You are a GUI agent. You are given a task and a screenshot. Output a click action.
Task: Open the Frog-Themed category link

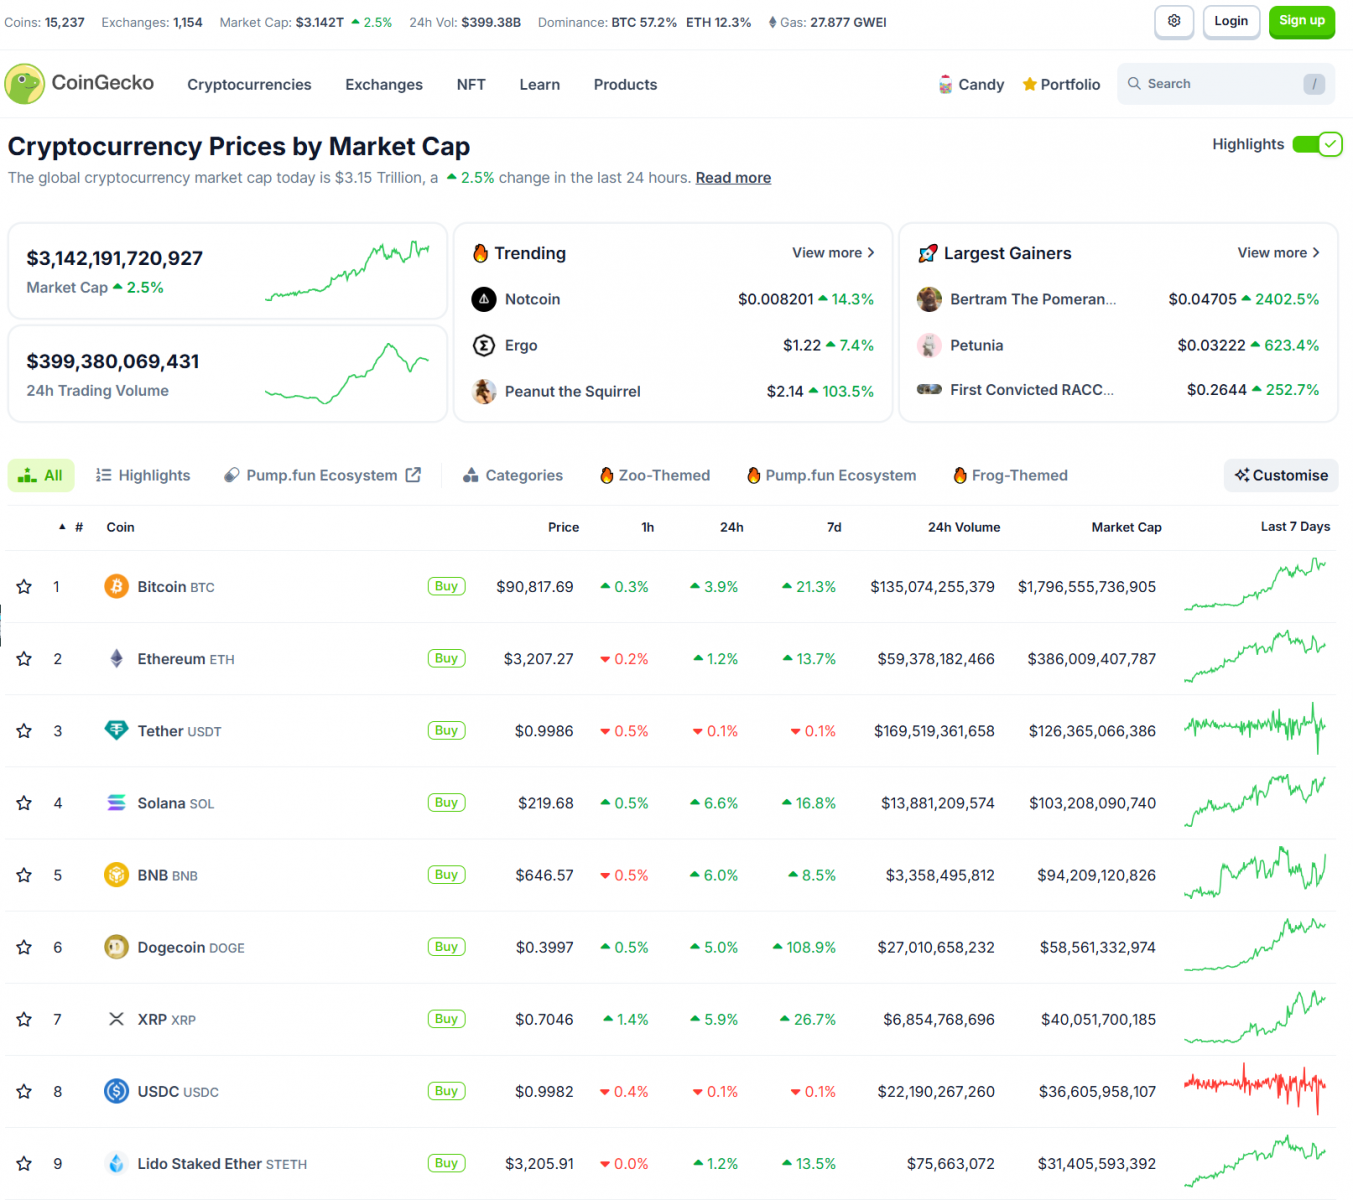[1010, 475]
